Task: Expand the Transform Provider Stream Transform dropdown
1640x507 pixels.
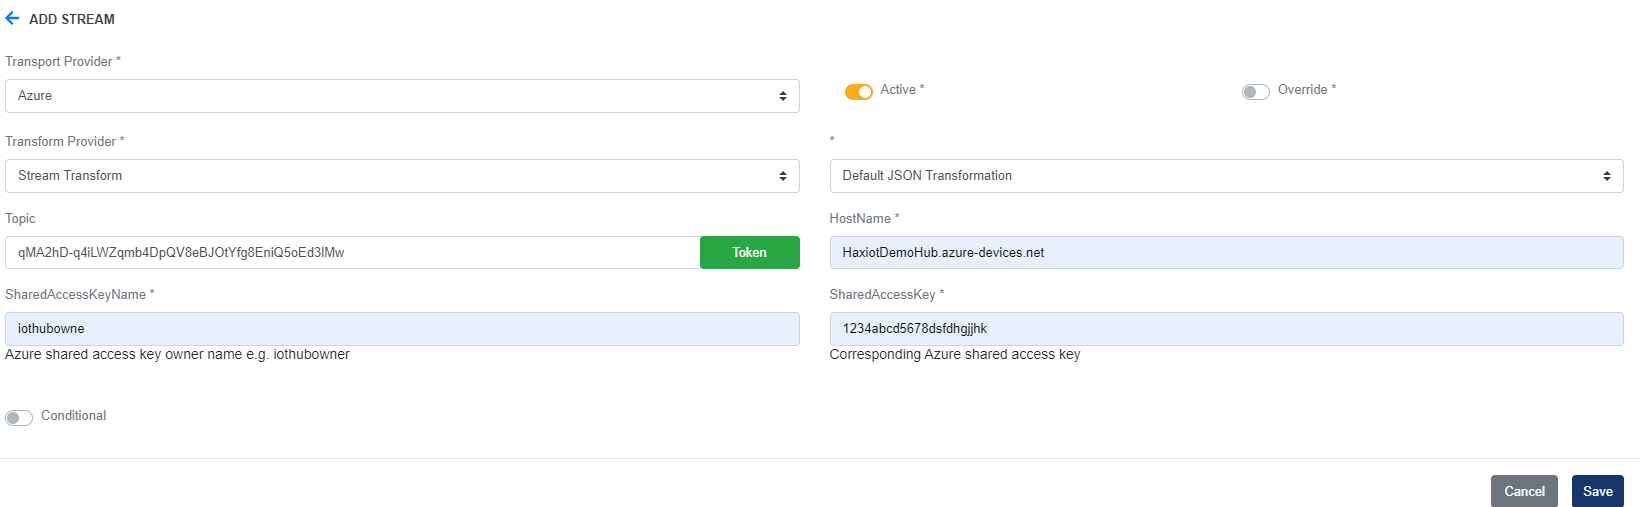Action: [x=402, y=176]
